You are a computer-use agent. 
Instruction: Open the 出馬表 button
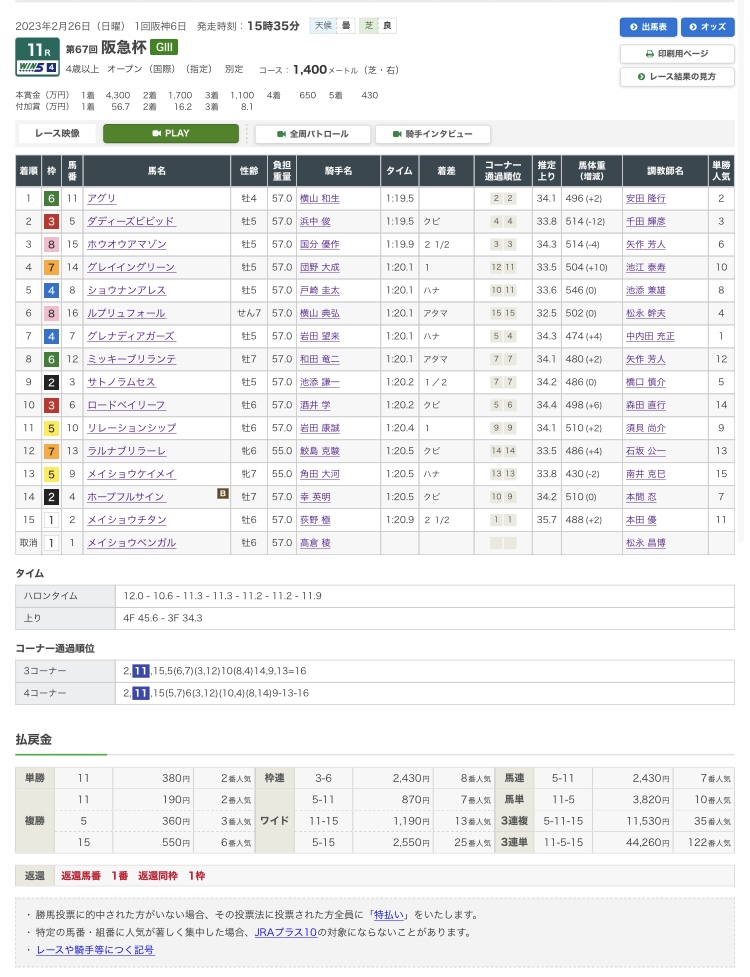[648, 27]
